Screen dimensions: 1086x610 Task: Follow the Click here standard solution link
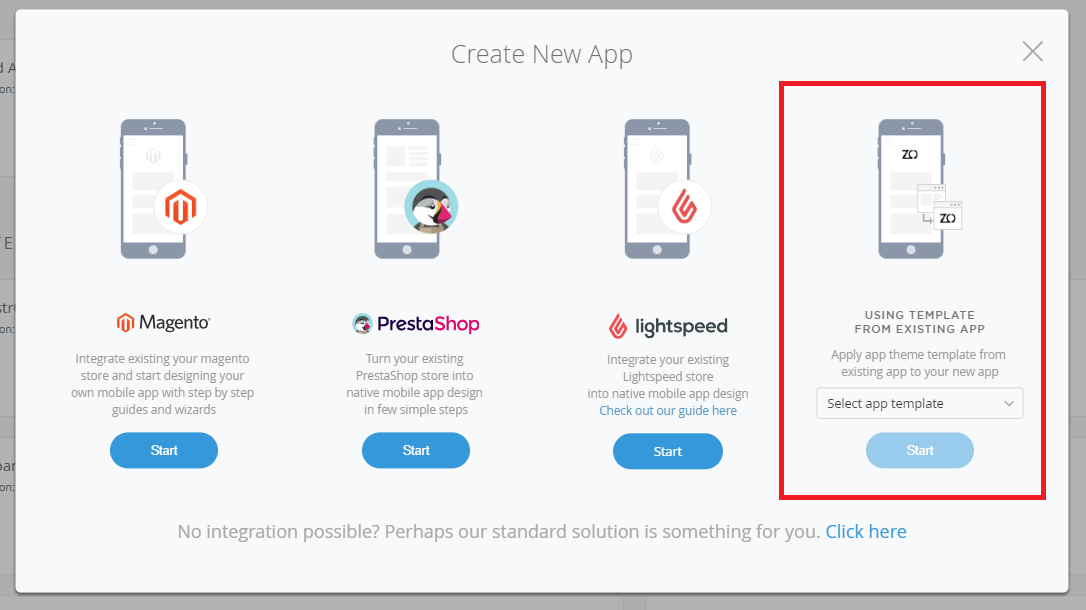[x=866, y=532]
